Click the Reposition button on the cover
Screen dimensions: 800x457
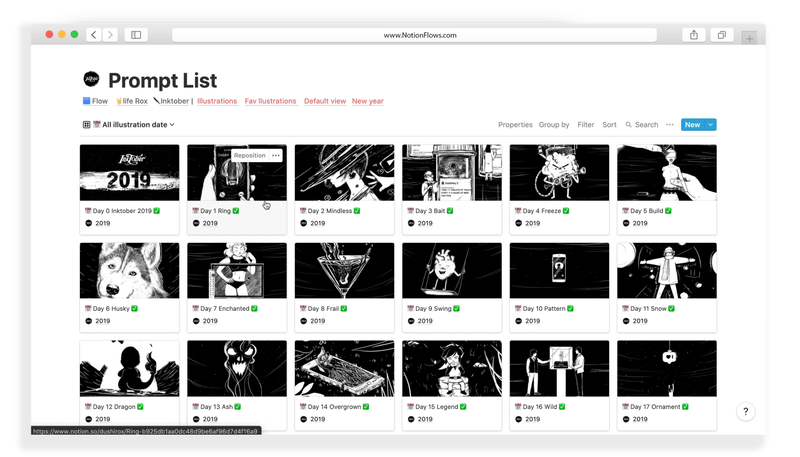point(250,155)
